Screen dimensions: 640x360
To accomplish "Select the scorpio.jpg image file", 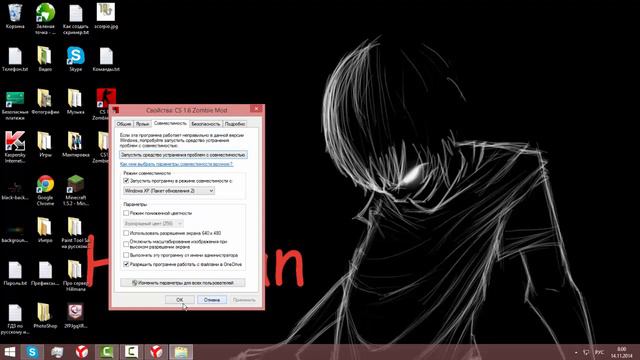I will coord(106,12).
